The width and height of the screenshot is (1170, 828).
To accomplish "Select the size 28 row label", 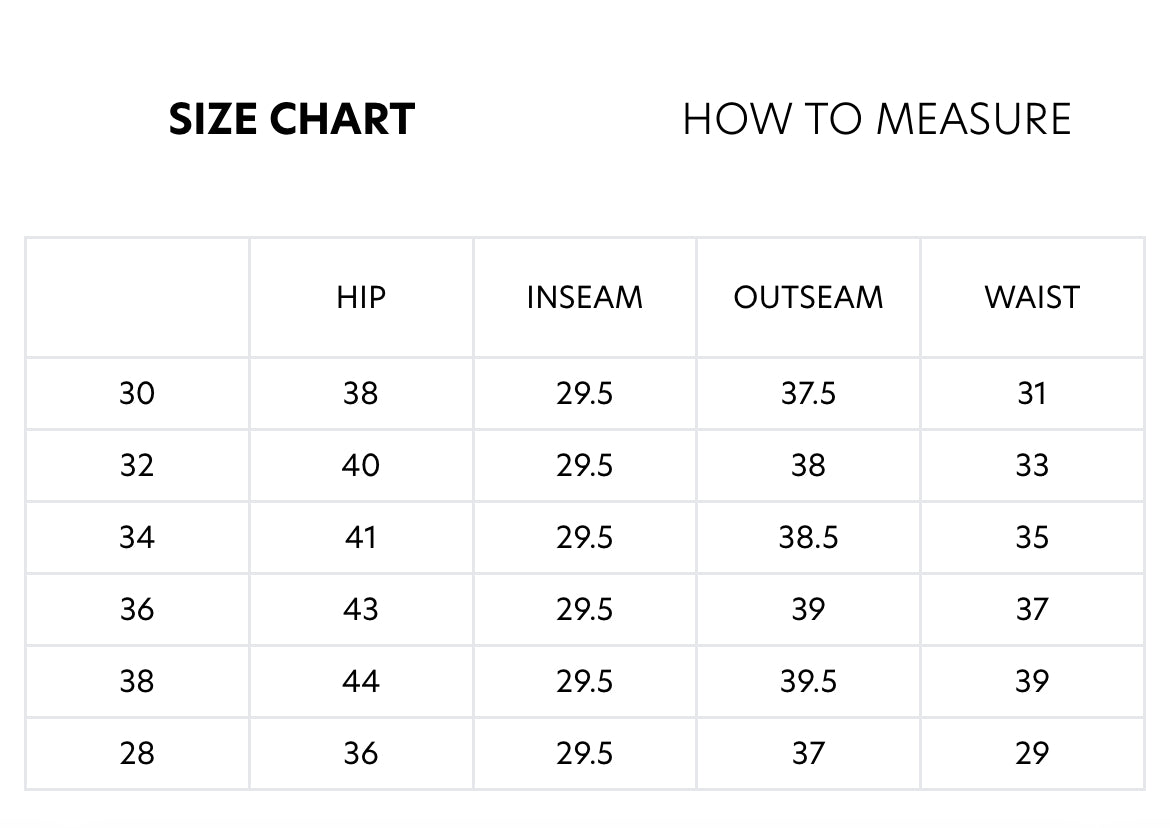I will 137,753.
